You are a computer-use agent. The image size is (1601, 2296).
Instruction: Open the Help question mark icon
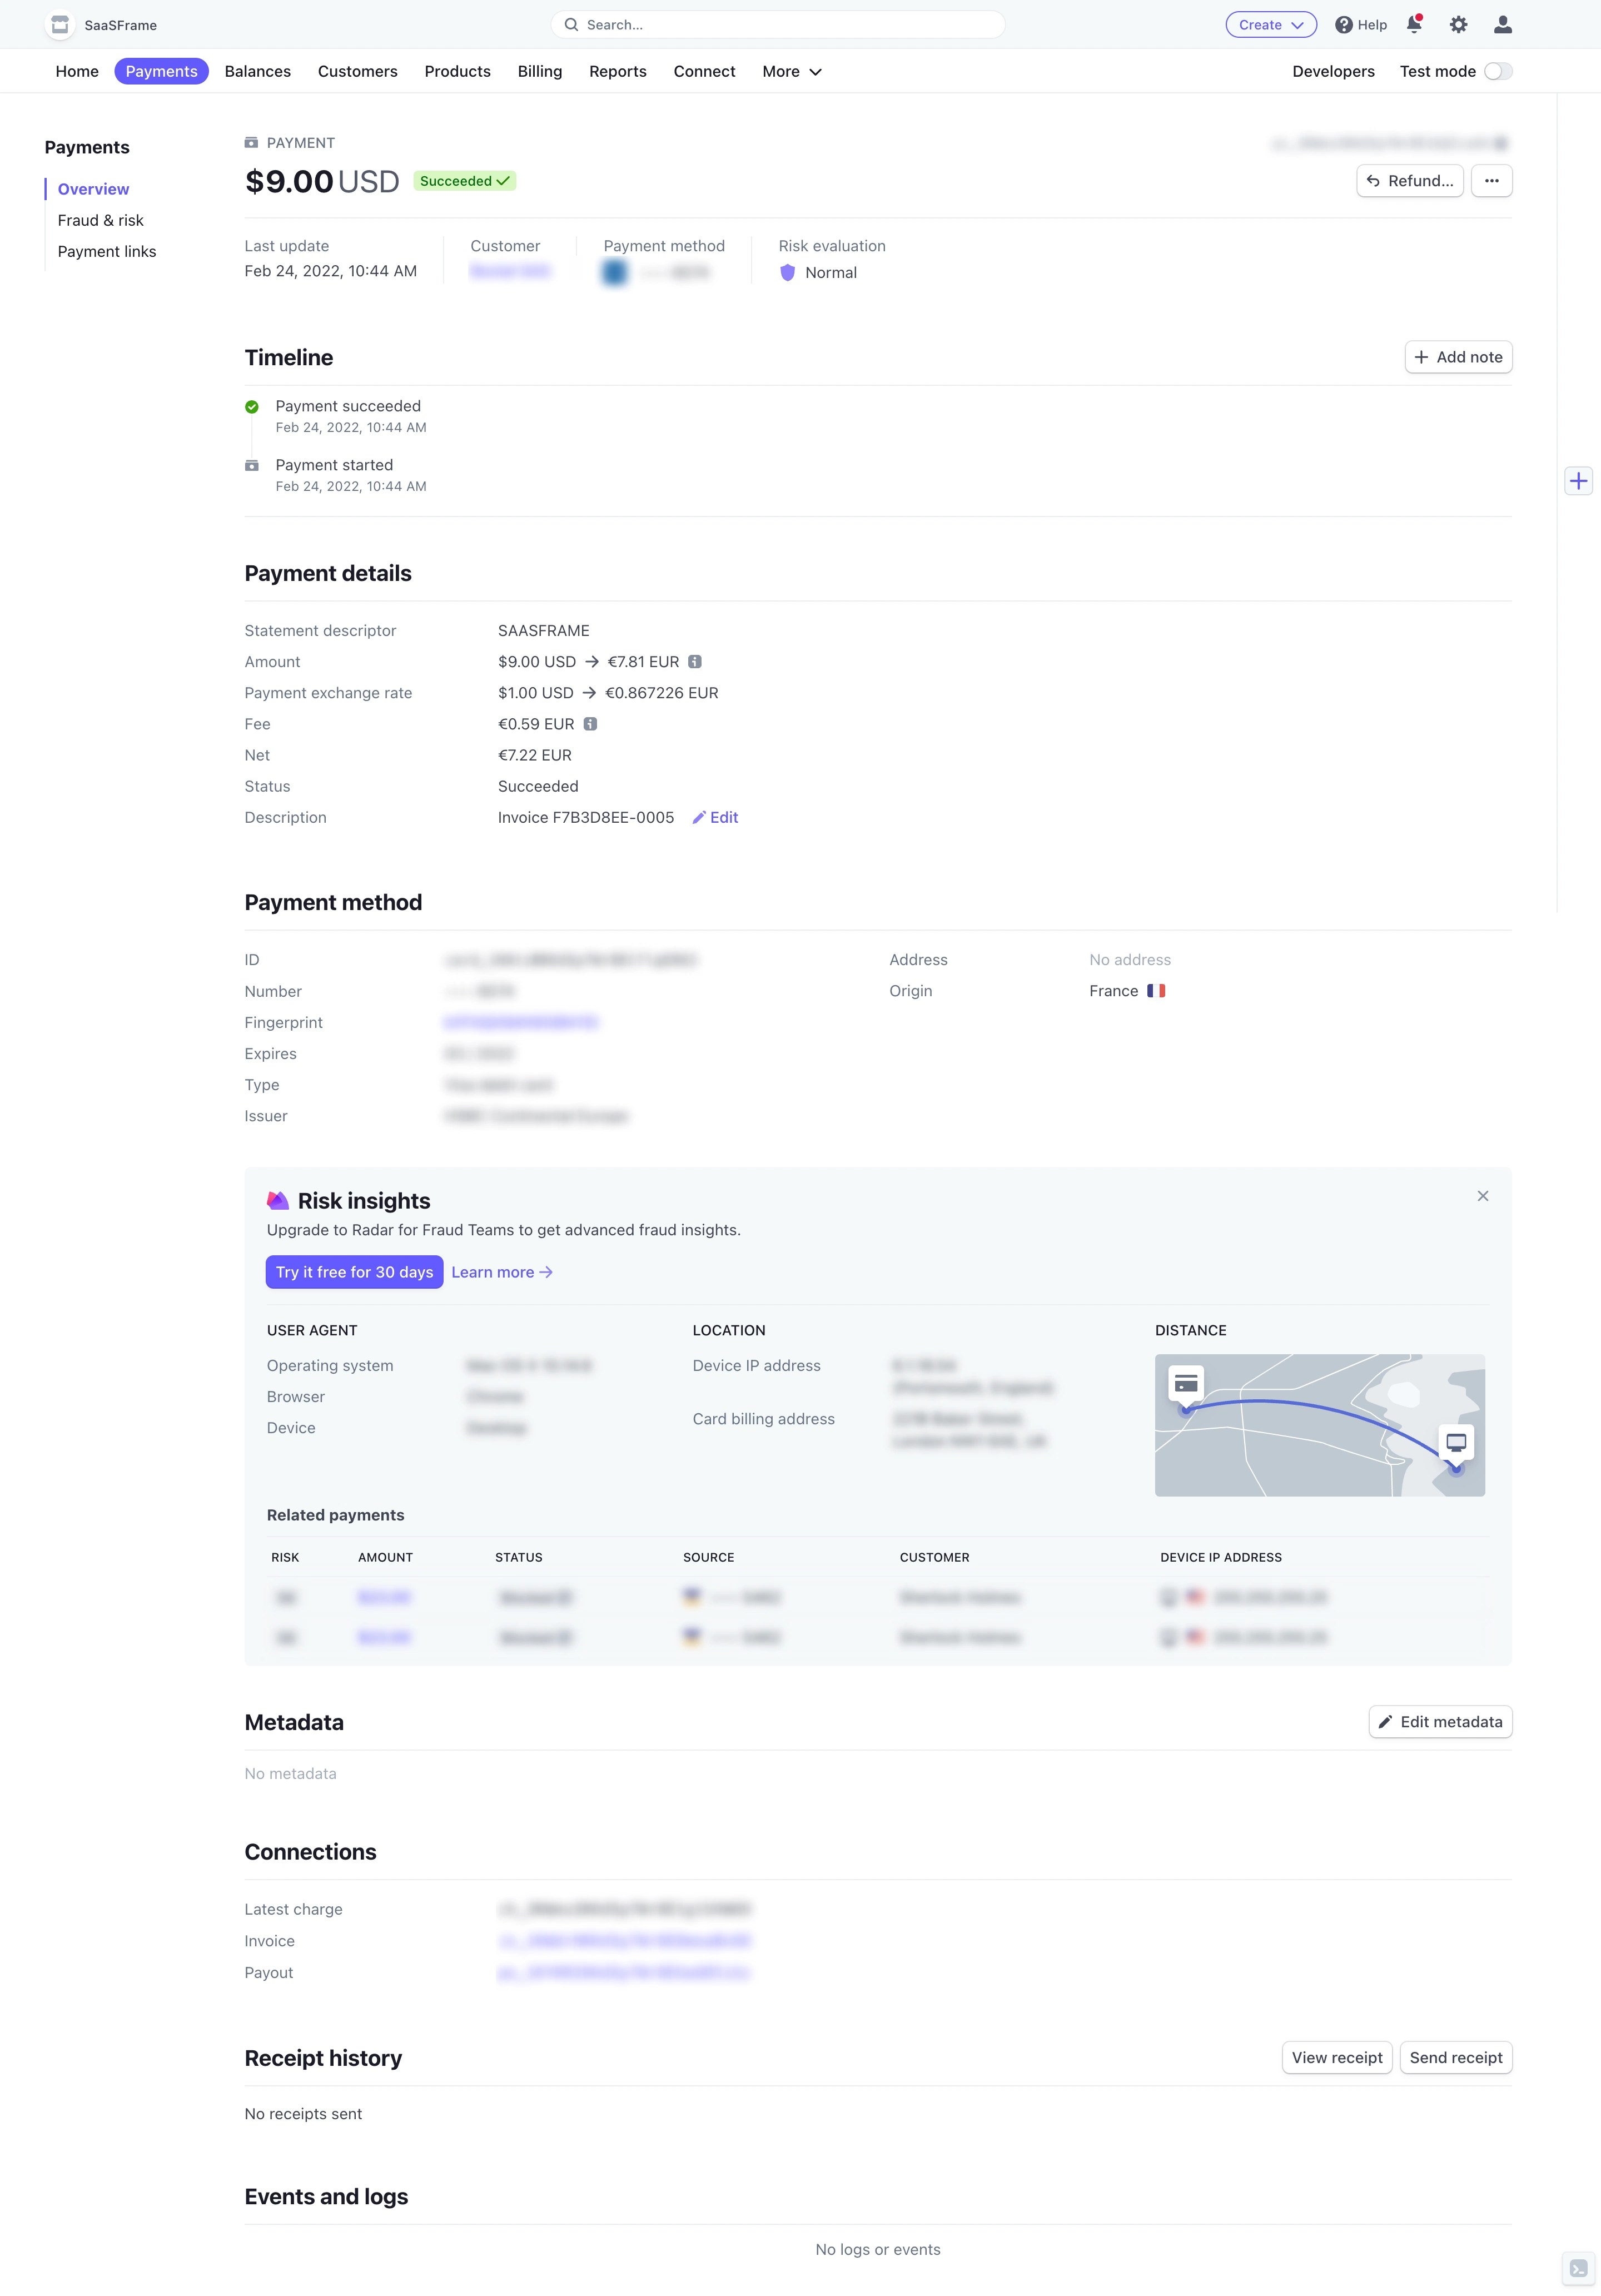click(x=1343, y=25)
